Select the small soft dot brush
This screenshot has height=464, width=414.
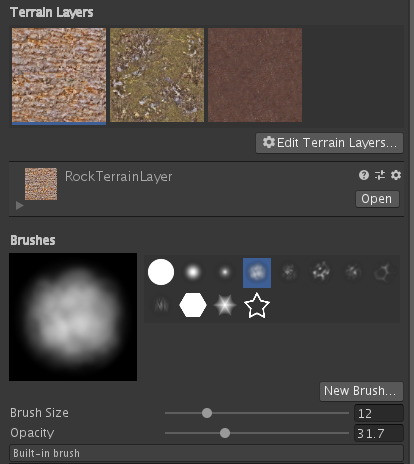click(225, 272)
